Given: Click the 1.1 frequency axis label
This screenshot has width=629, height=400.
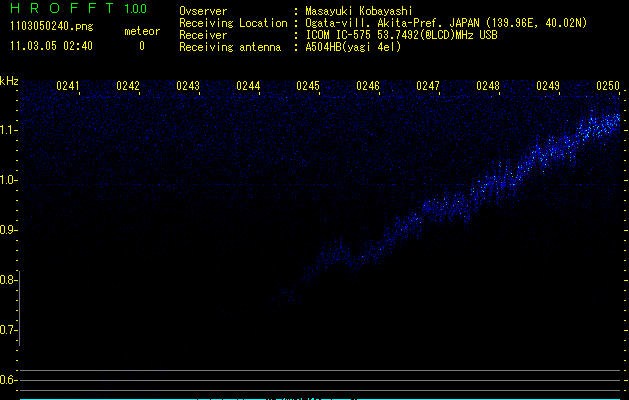Looking at the screenshot, I should click(8, 130).
